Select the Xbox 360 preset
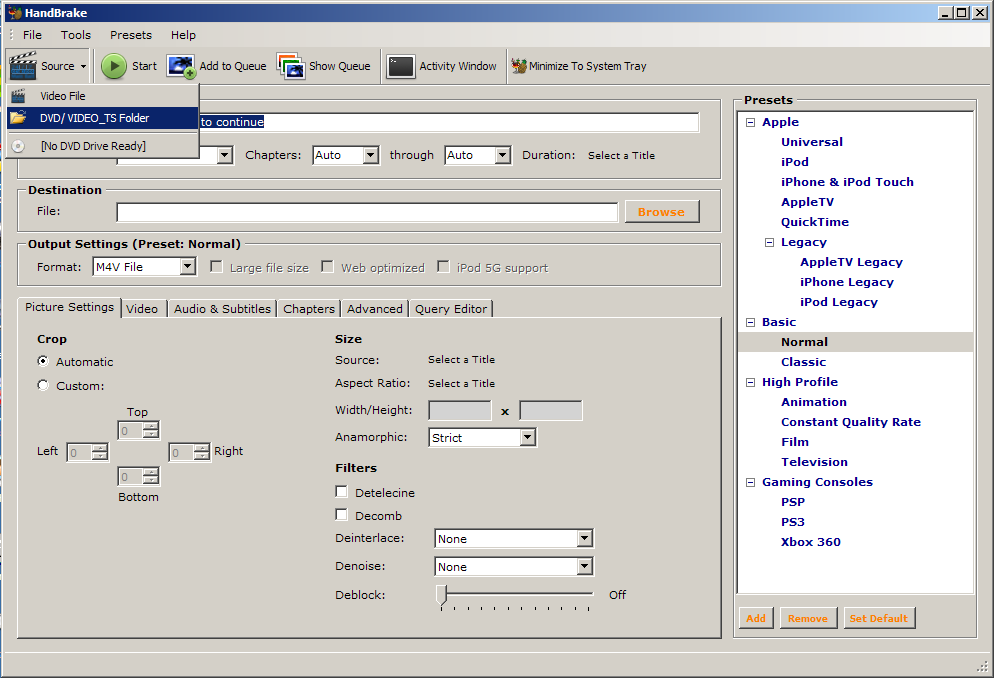Viewport: 994px width, 678px height. [811, 542]
